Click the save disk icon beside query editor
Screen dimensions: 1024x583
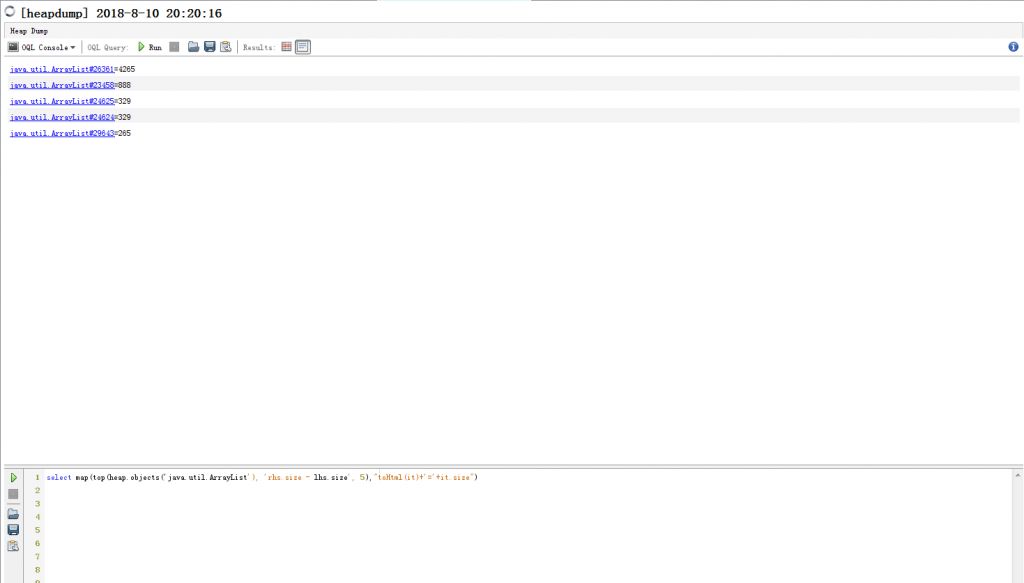coord(13,529)
